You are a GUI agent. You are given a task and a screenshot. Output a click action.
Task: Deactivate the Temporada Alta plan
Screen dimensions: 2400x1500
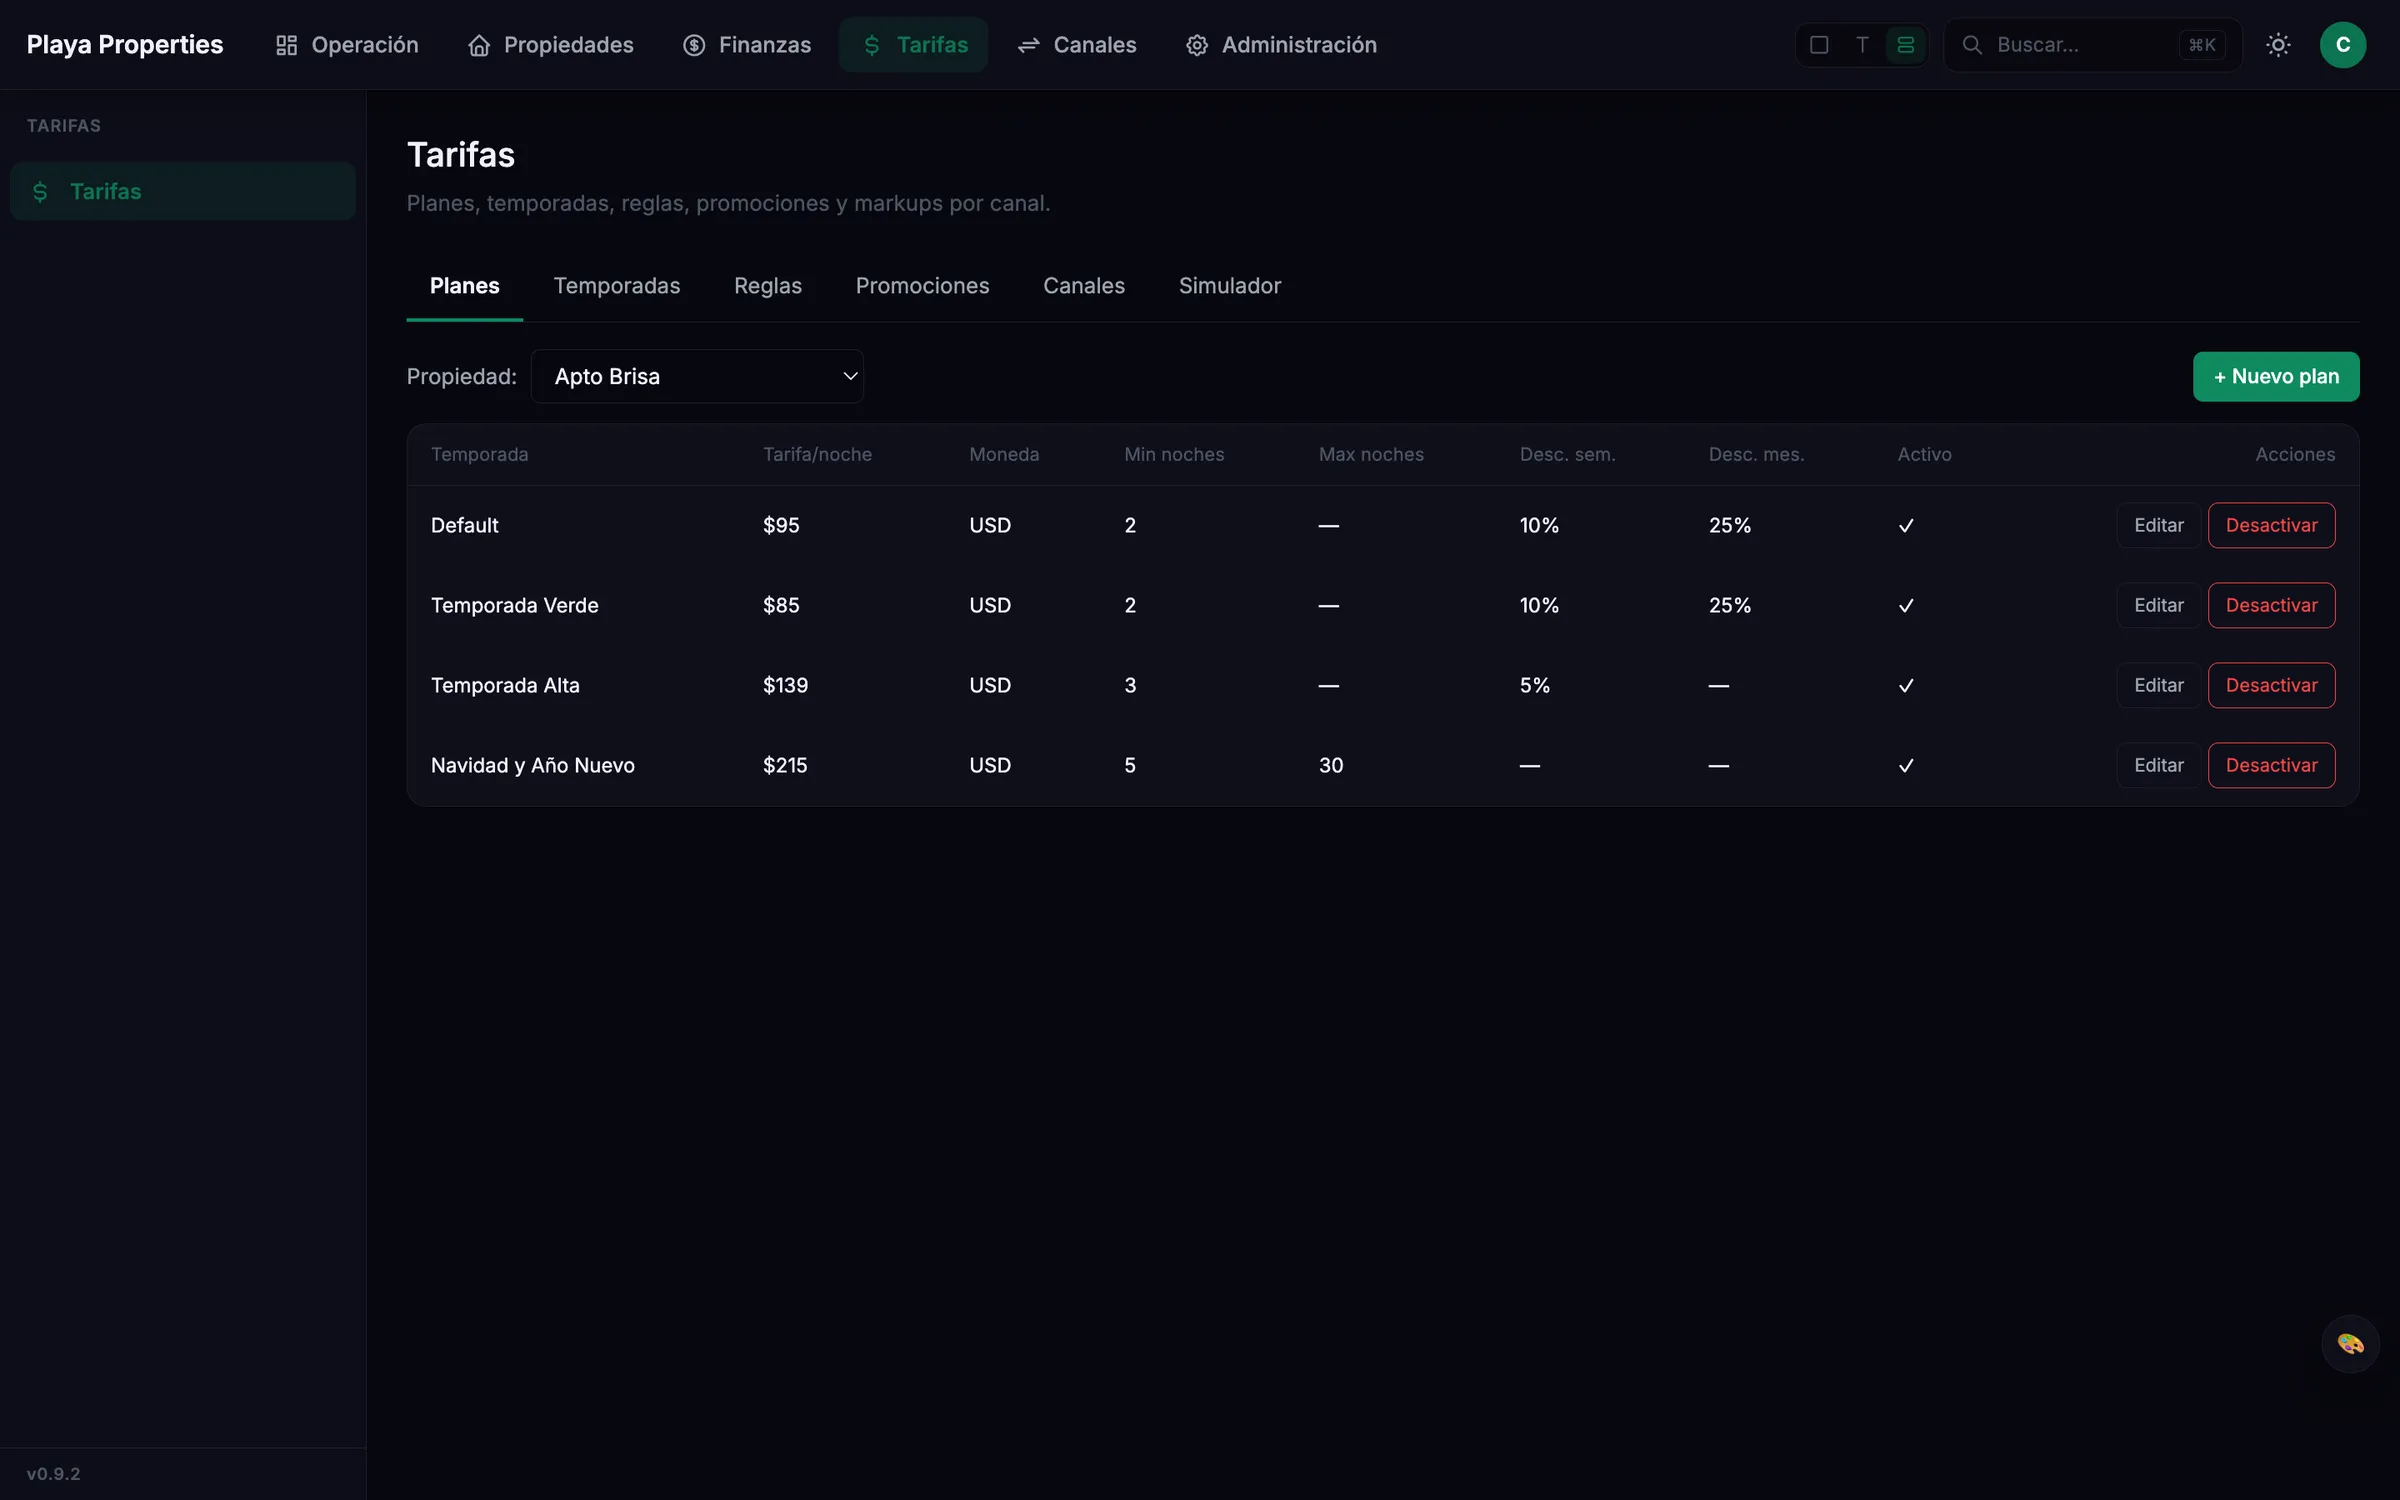(2271, 685)
